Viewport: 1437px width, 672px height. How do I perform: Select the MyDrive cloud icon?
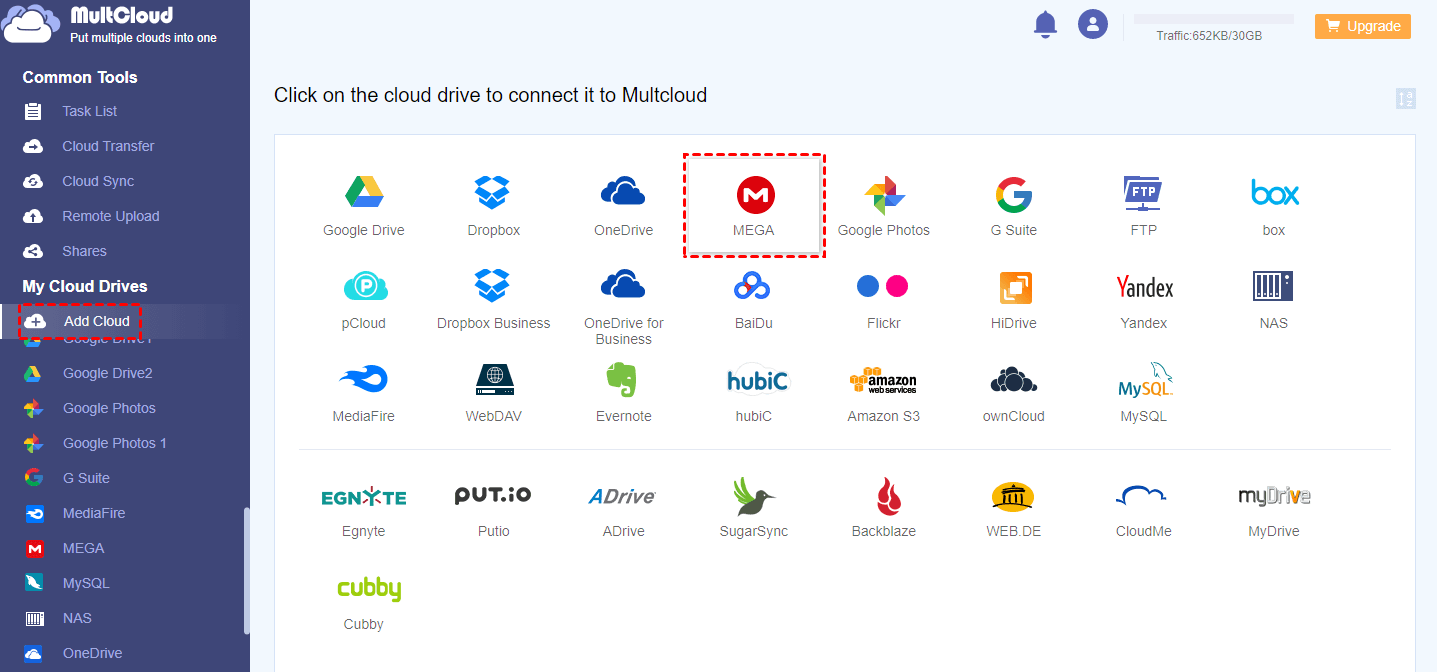pyautogui.click(x=1274, y=495)
